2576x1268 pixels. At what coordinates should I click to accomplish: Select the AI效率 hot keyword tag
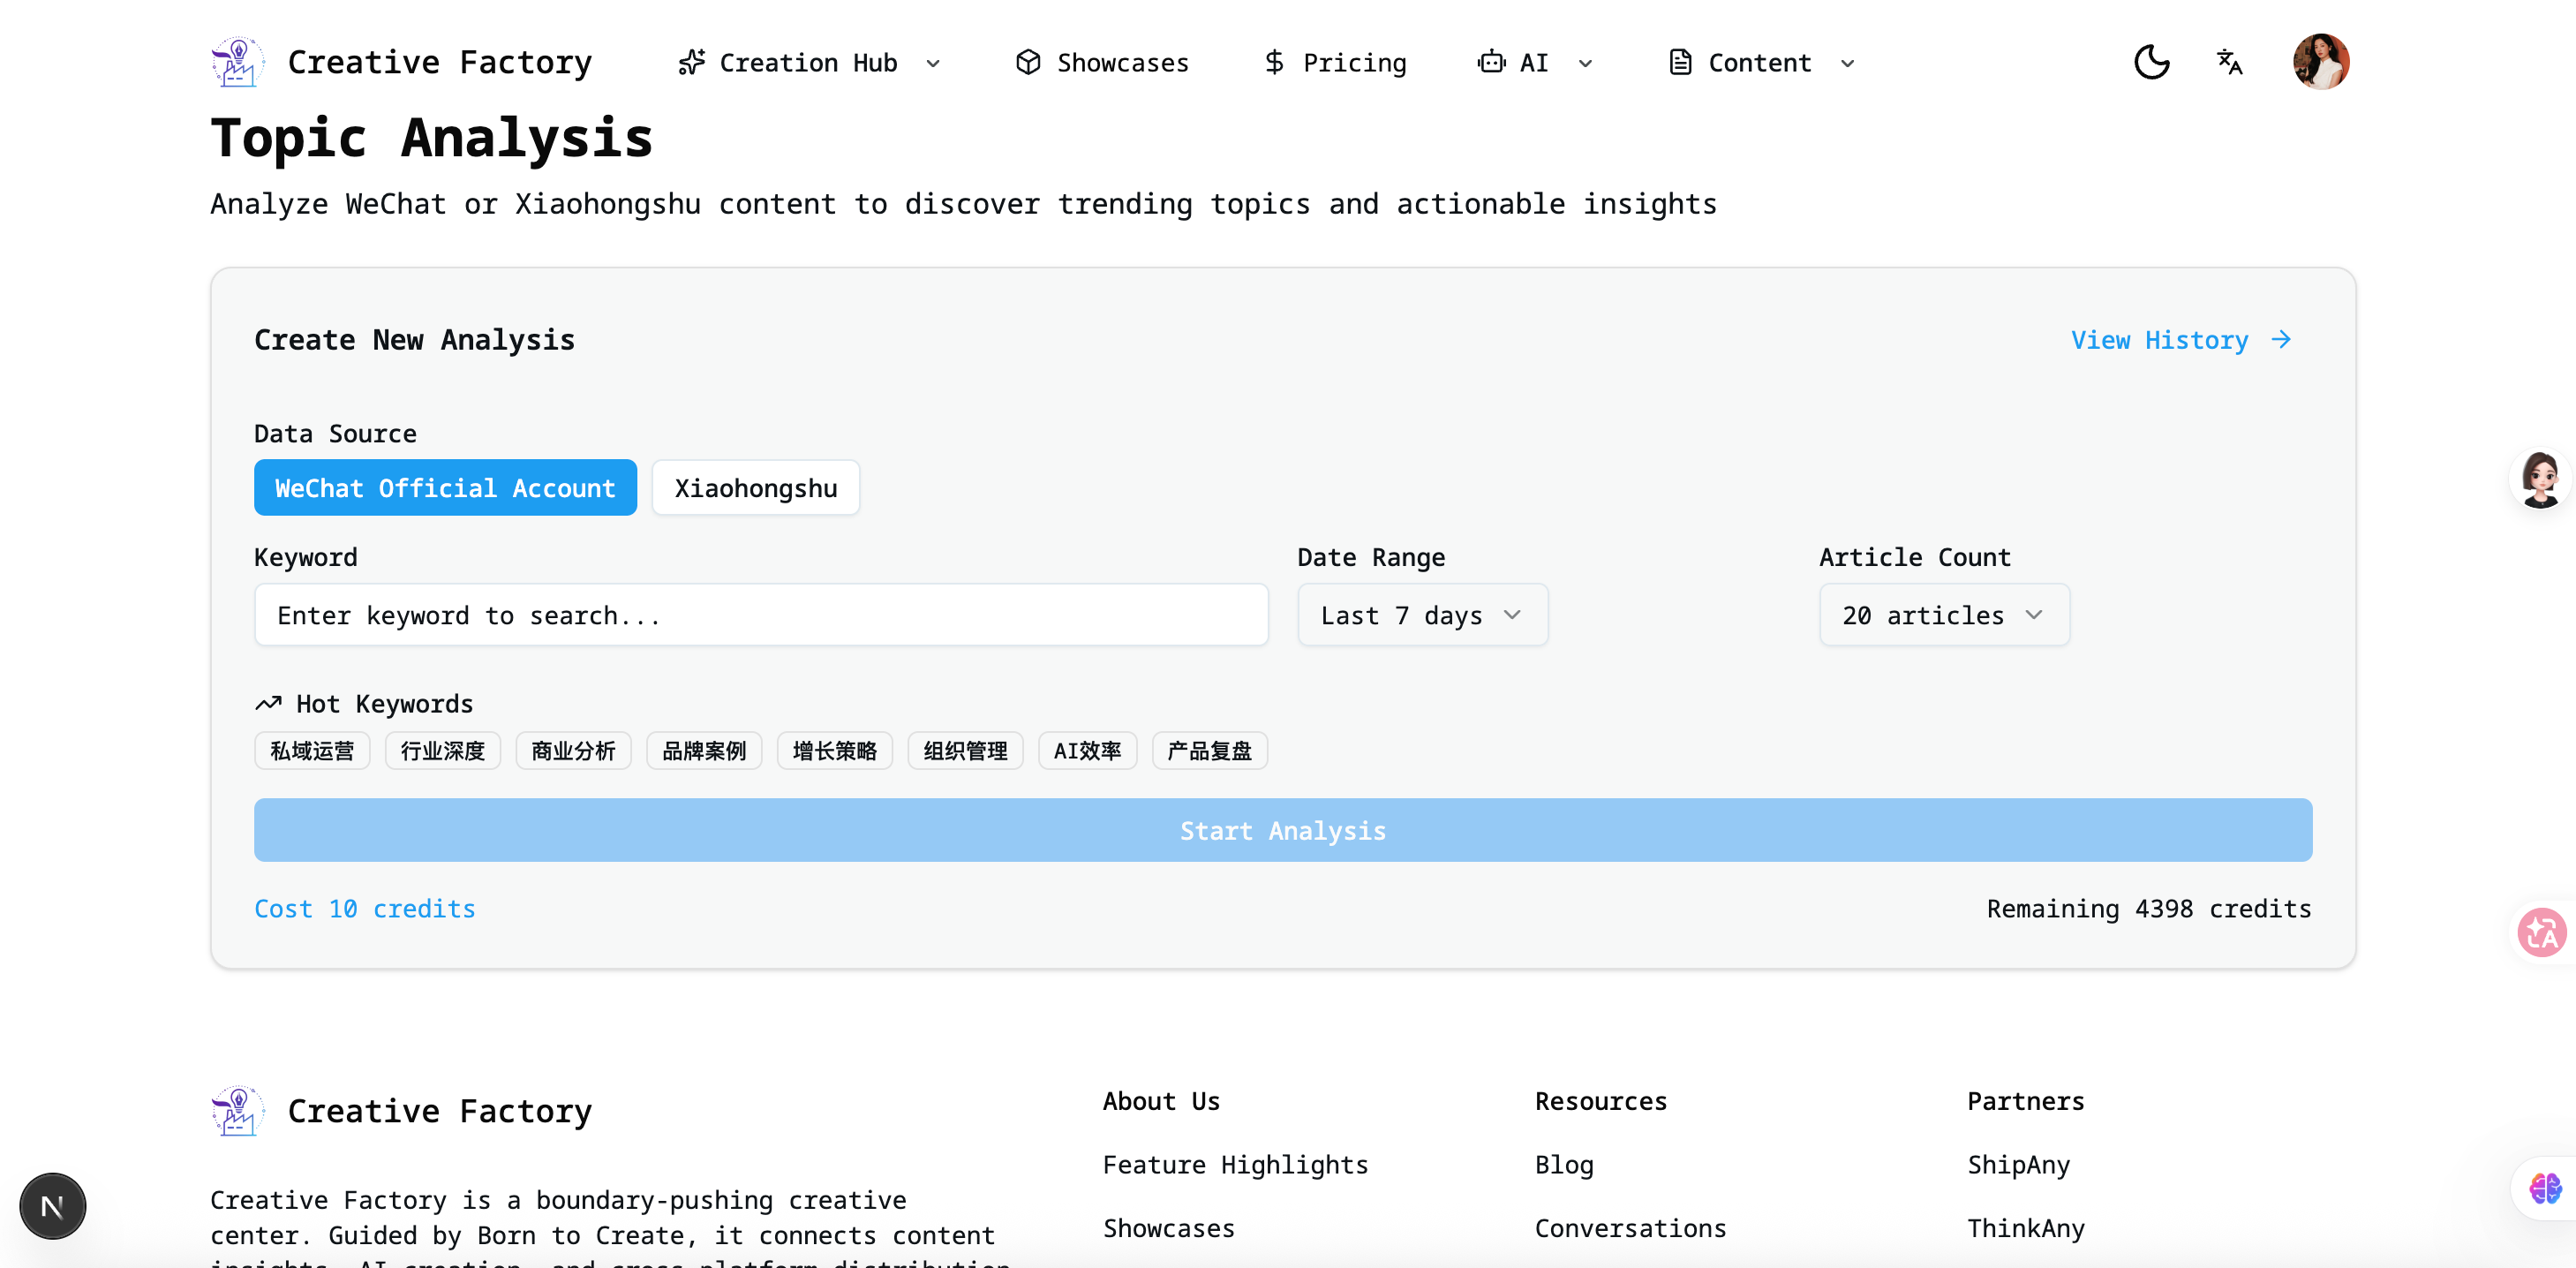(x=1087, y=751)
